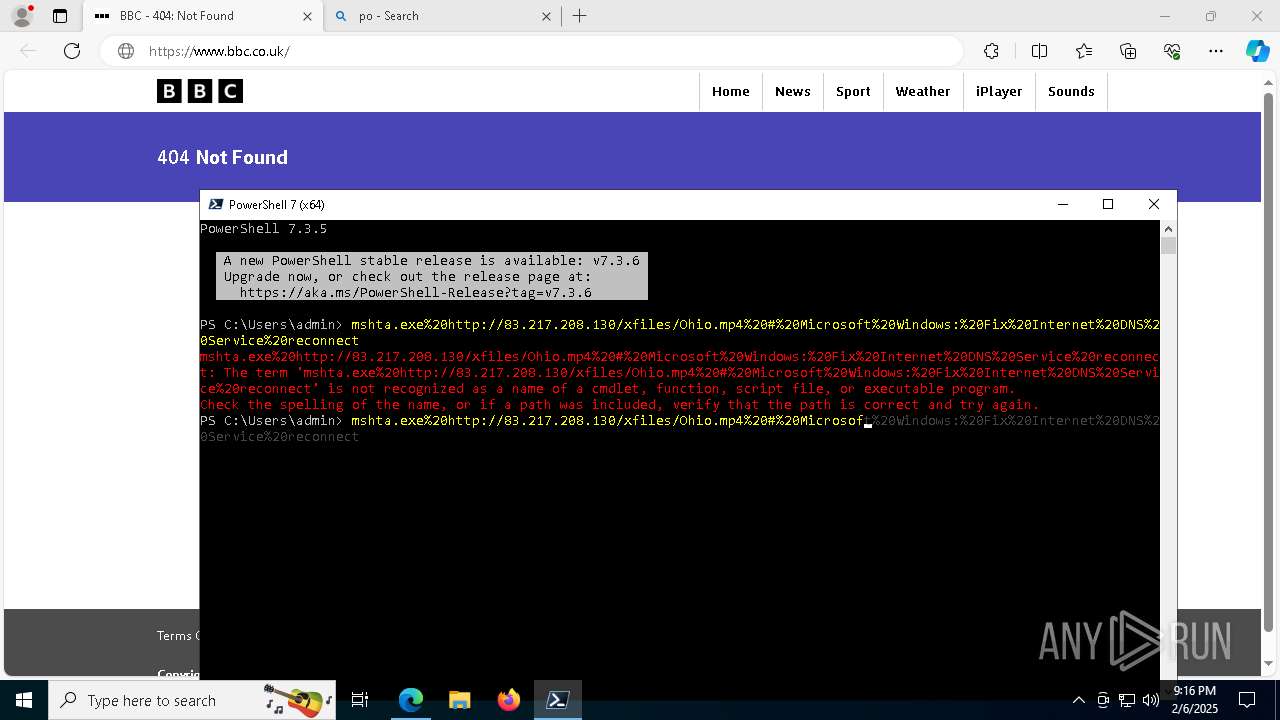This screenshot has height=720, width=1280.
Task: Open the network tray icon
Action: point(1127,700)
